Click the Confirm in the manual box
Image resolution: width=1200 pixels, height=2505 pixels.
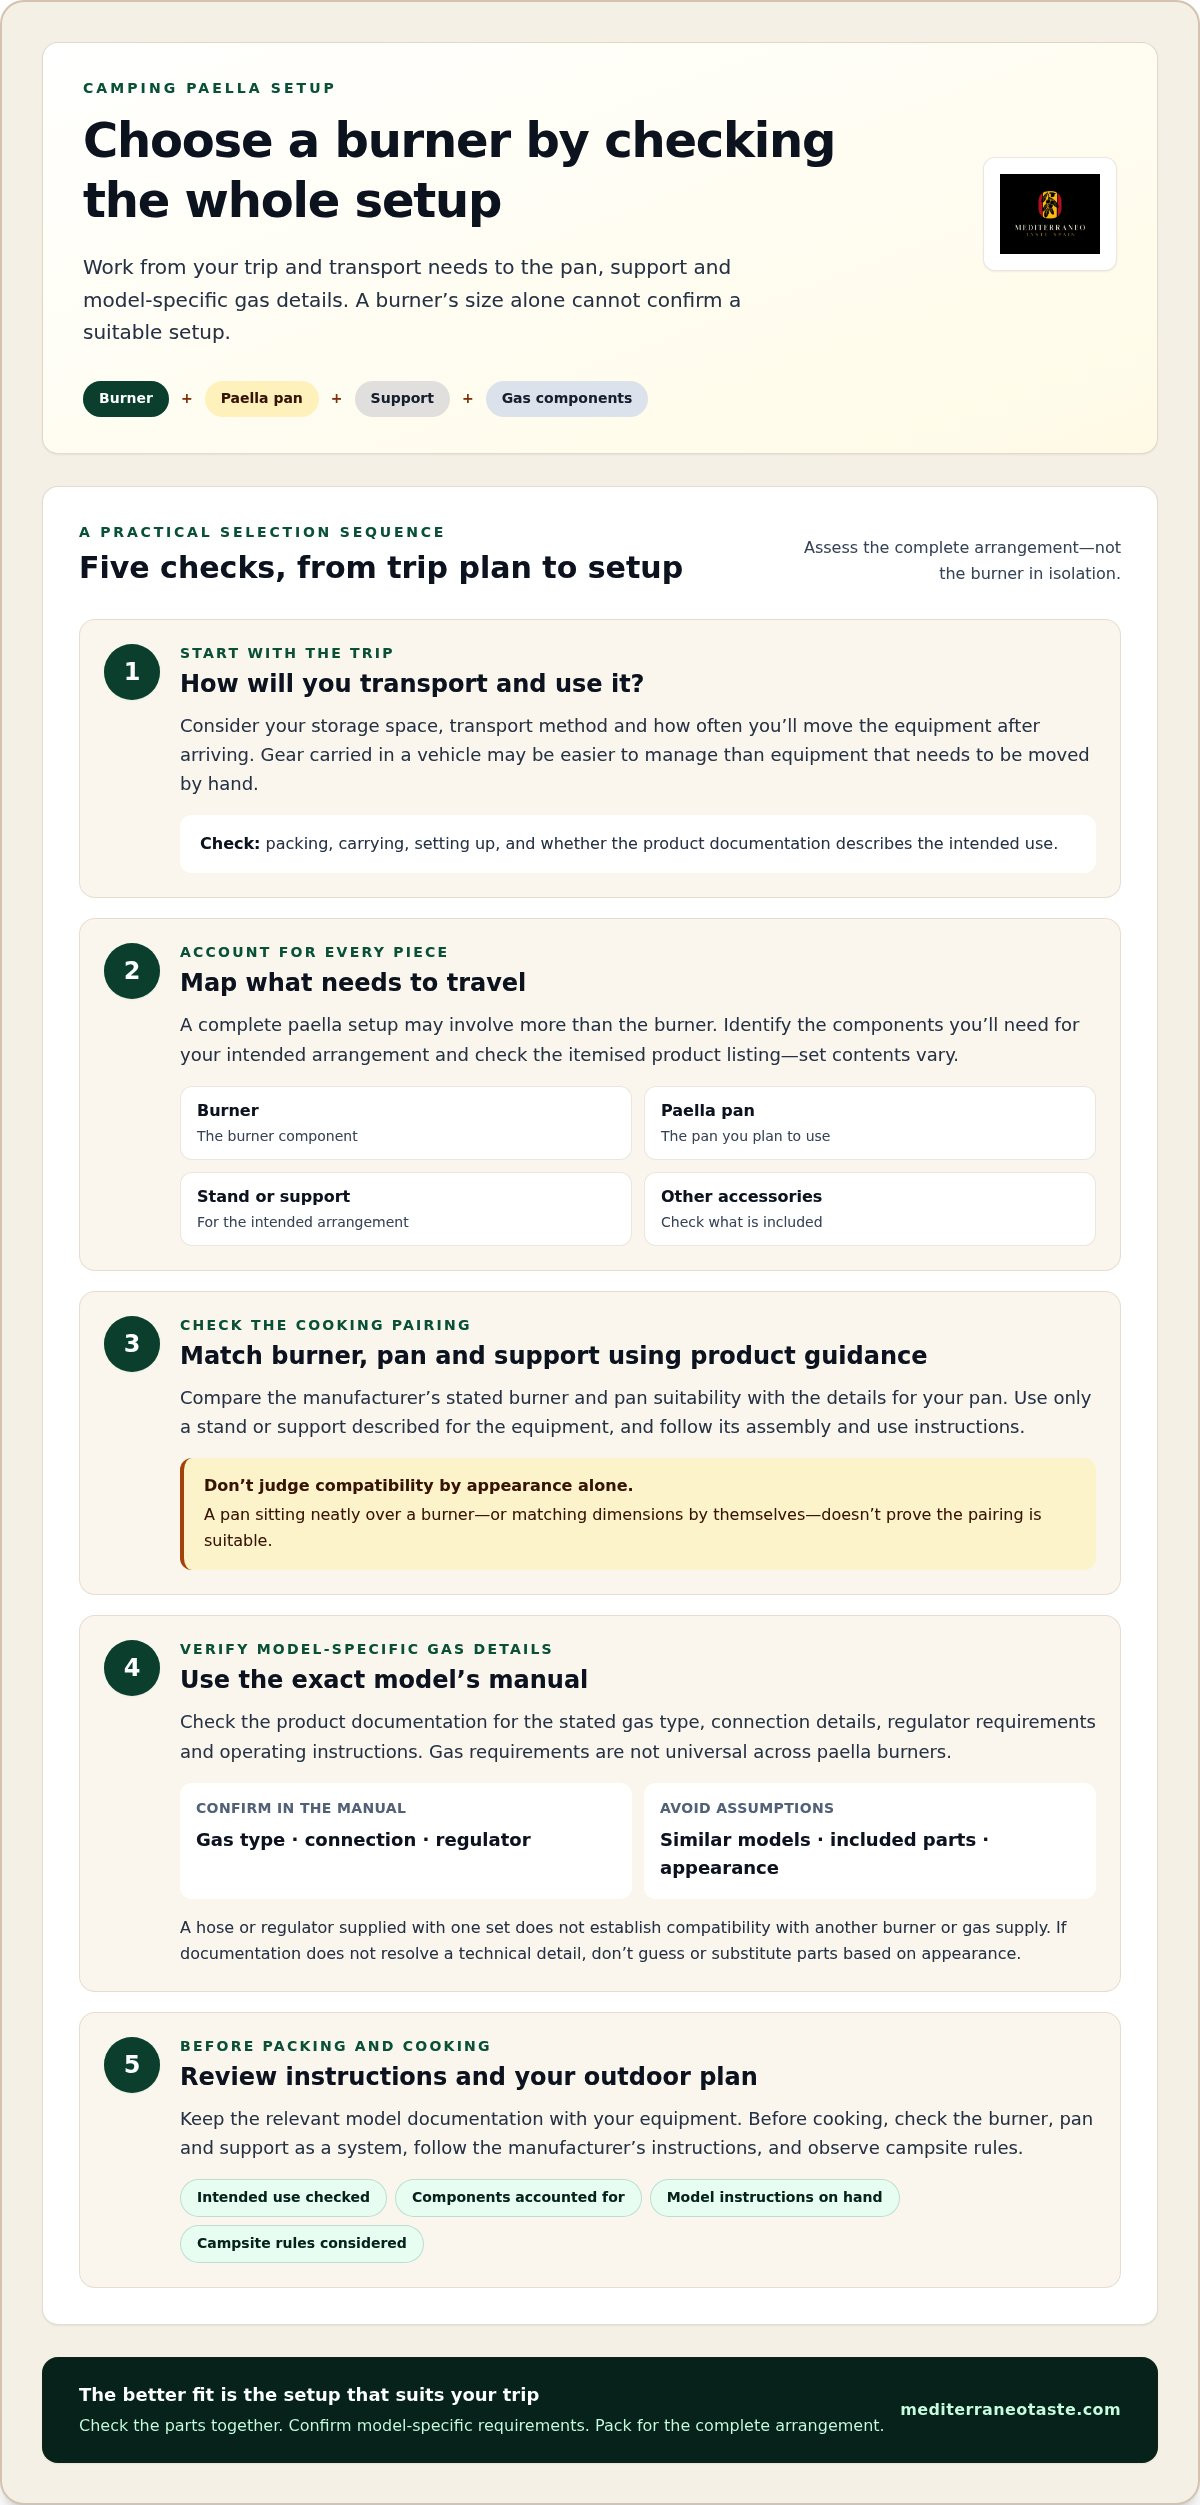[406, 1841]
